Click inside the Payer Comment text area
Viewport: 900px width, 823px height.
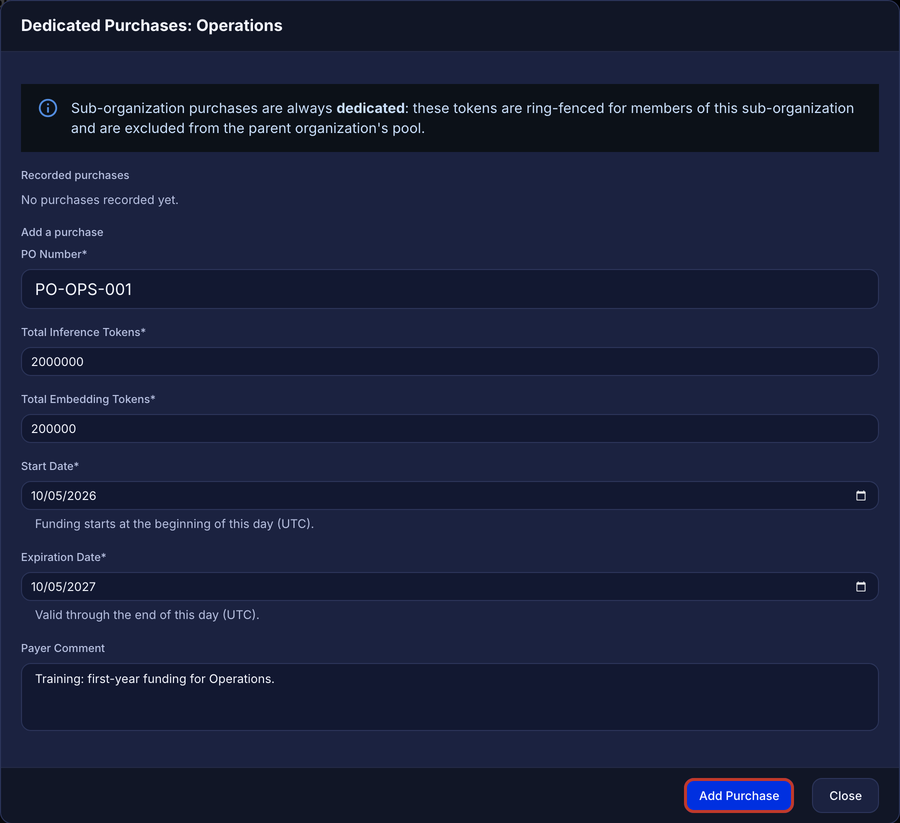(449, 697)
